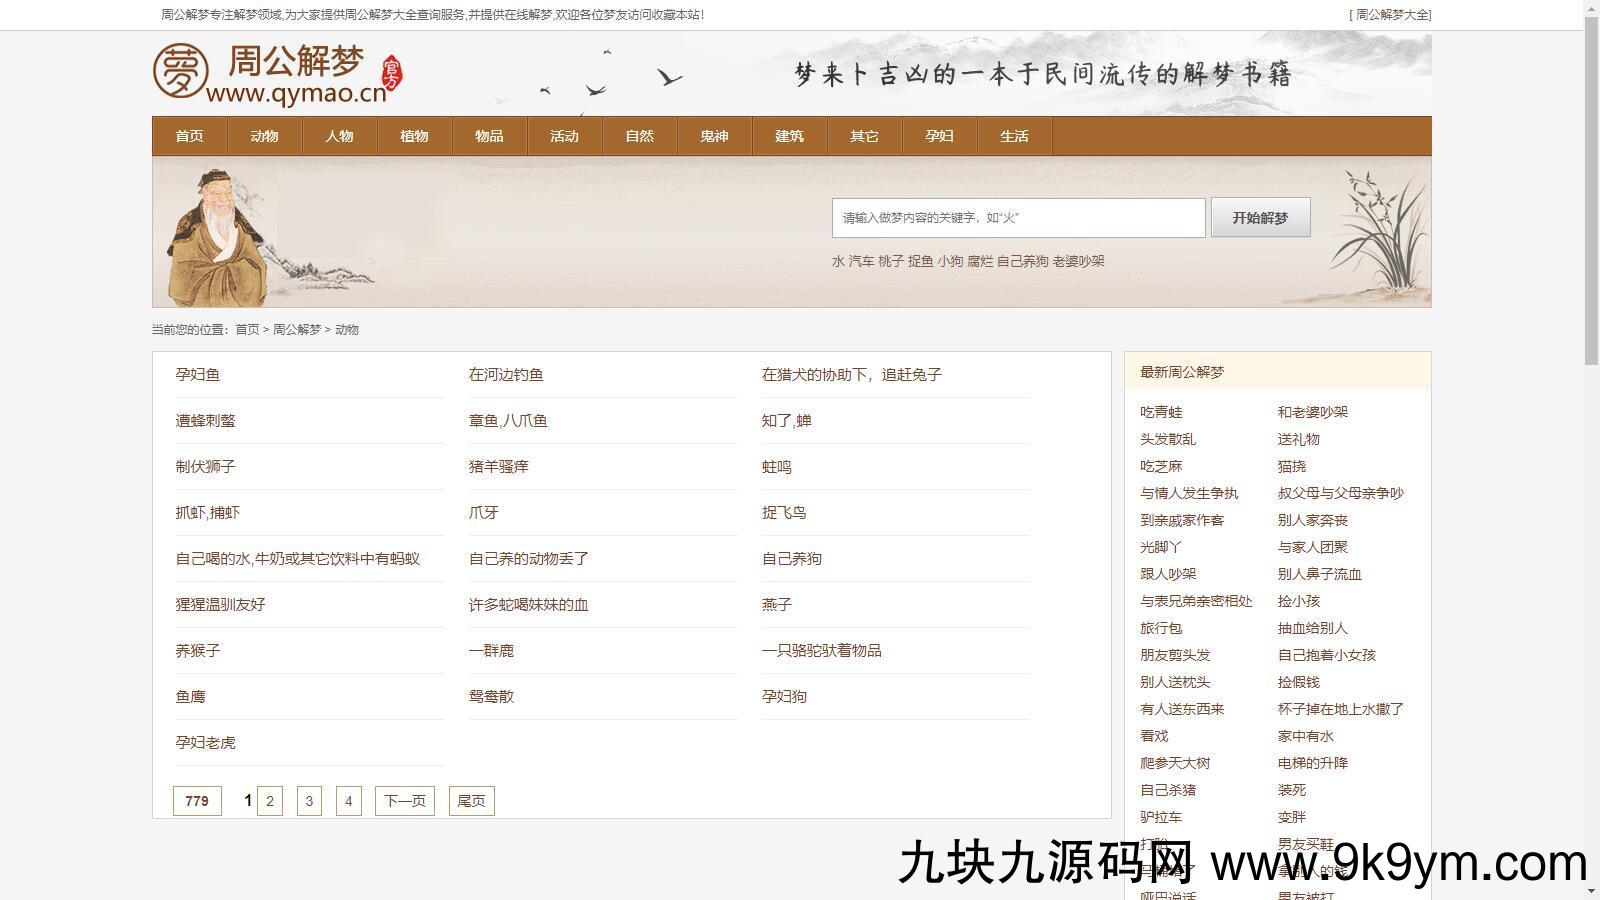Jump to the last page with 尾页
This screenshot has height=900, width=1600.
[471, 801]
